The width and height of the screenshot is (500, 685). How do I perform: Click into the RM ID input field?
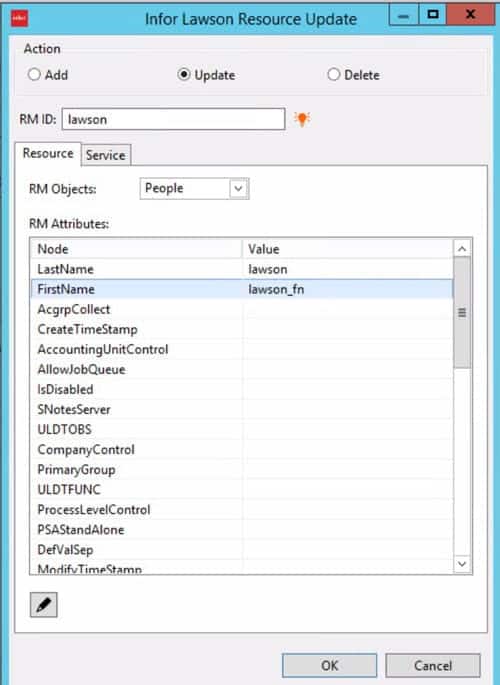click(173, 119)
